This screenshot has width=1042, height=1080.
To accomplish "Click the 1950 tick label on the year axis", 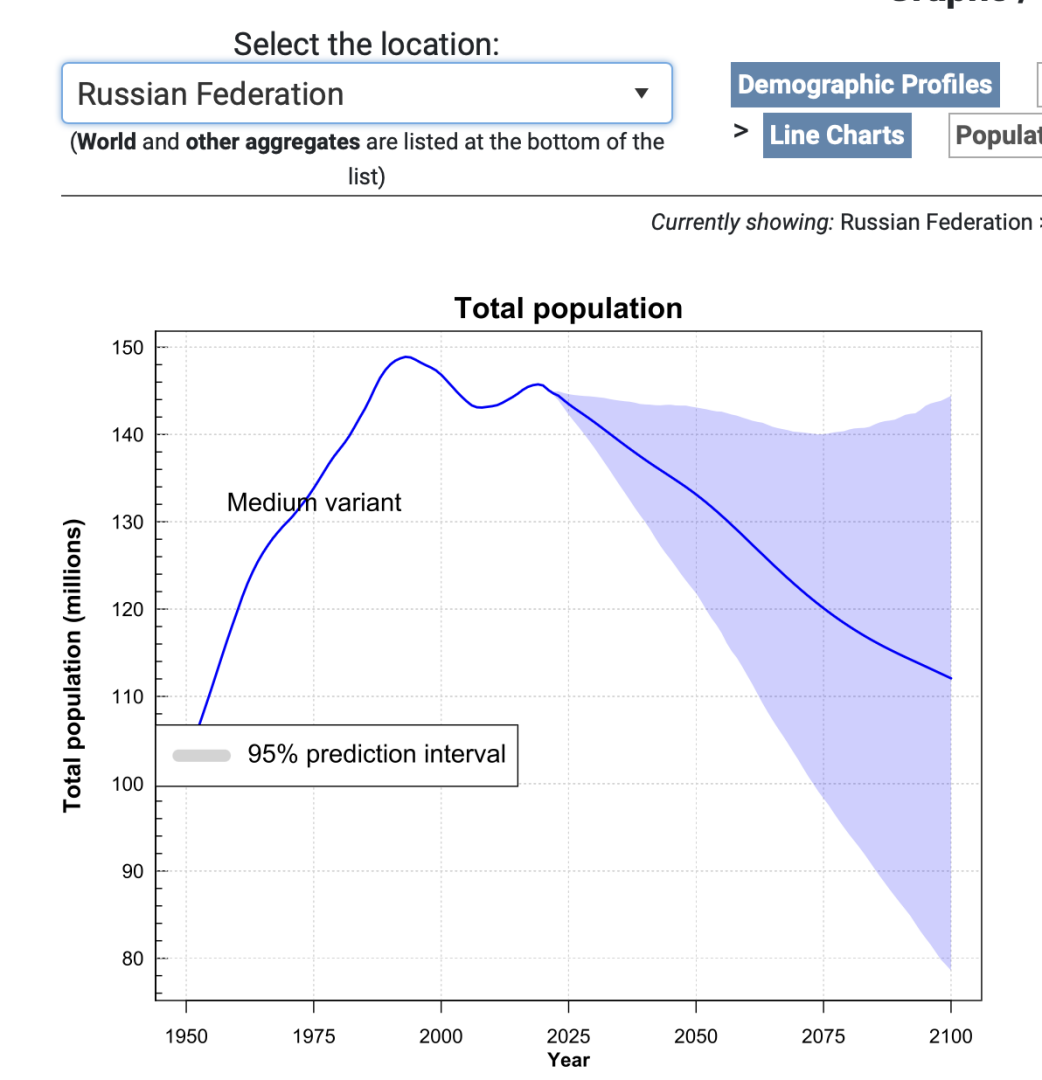I will [186, 1036].
